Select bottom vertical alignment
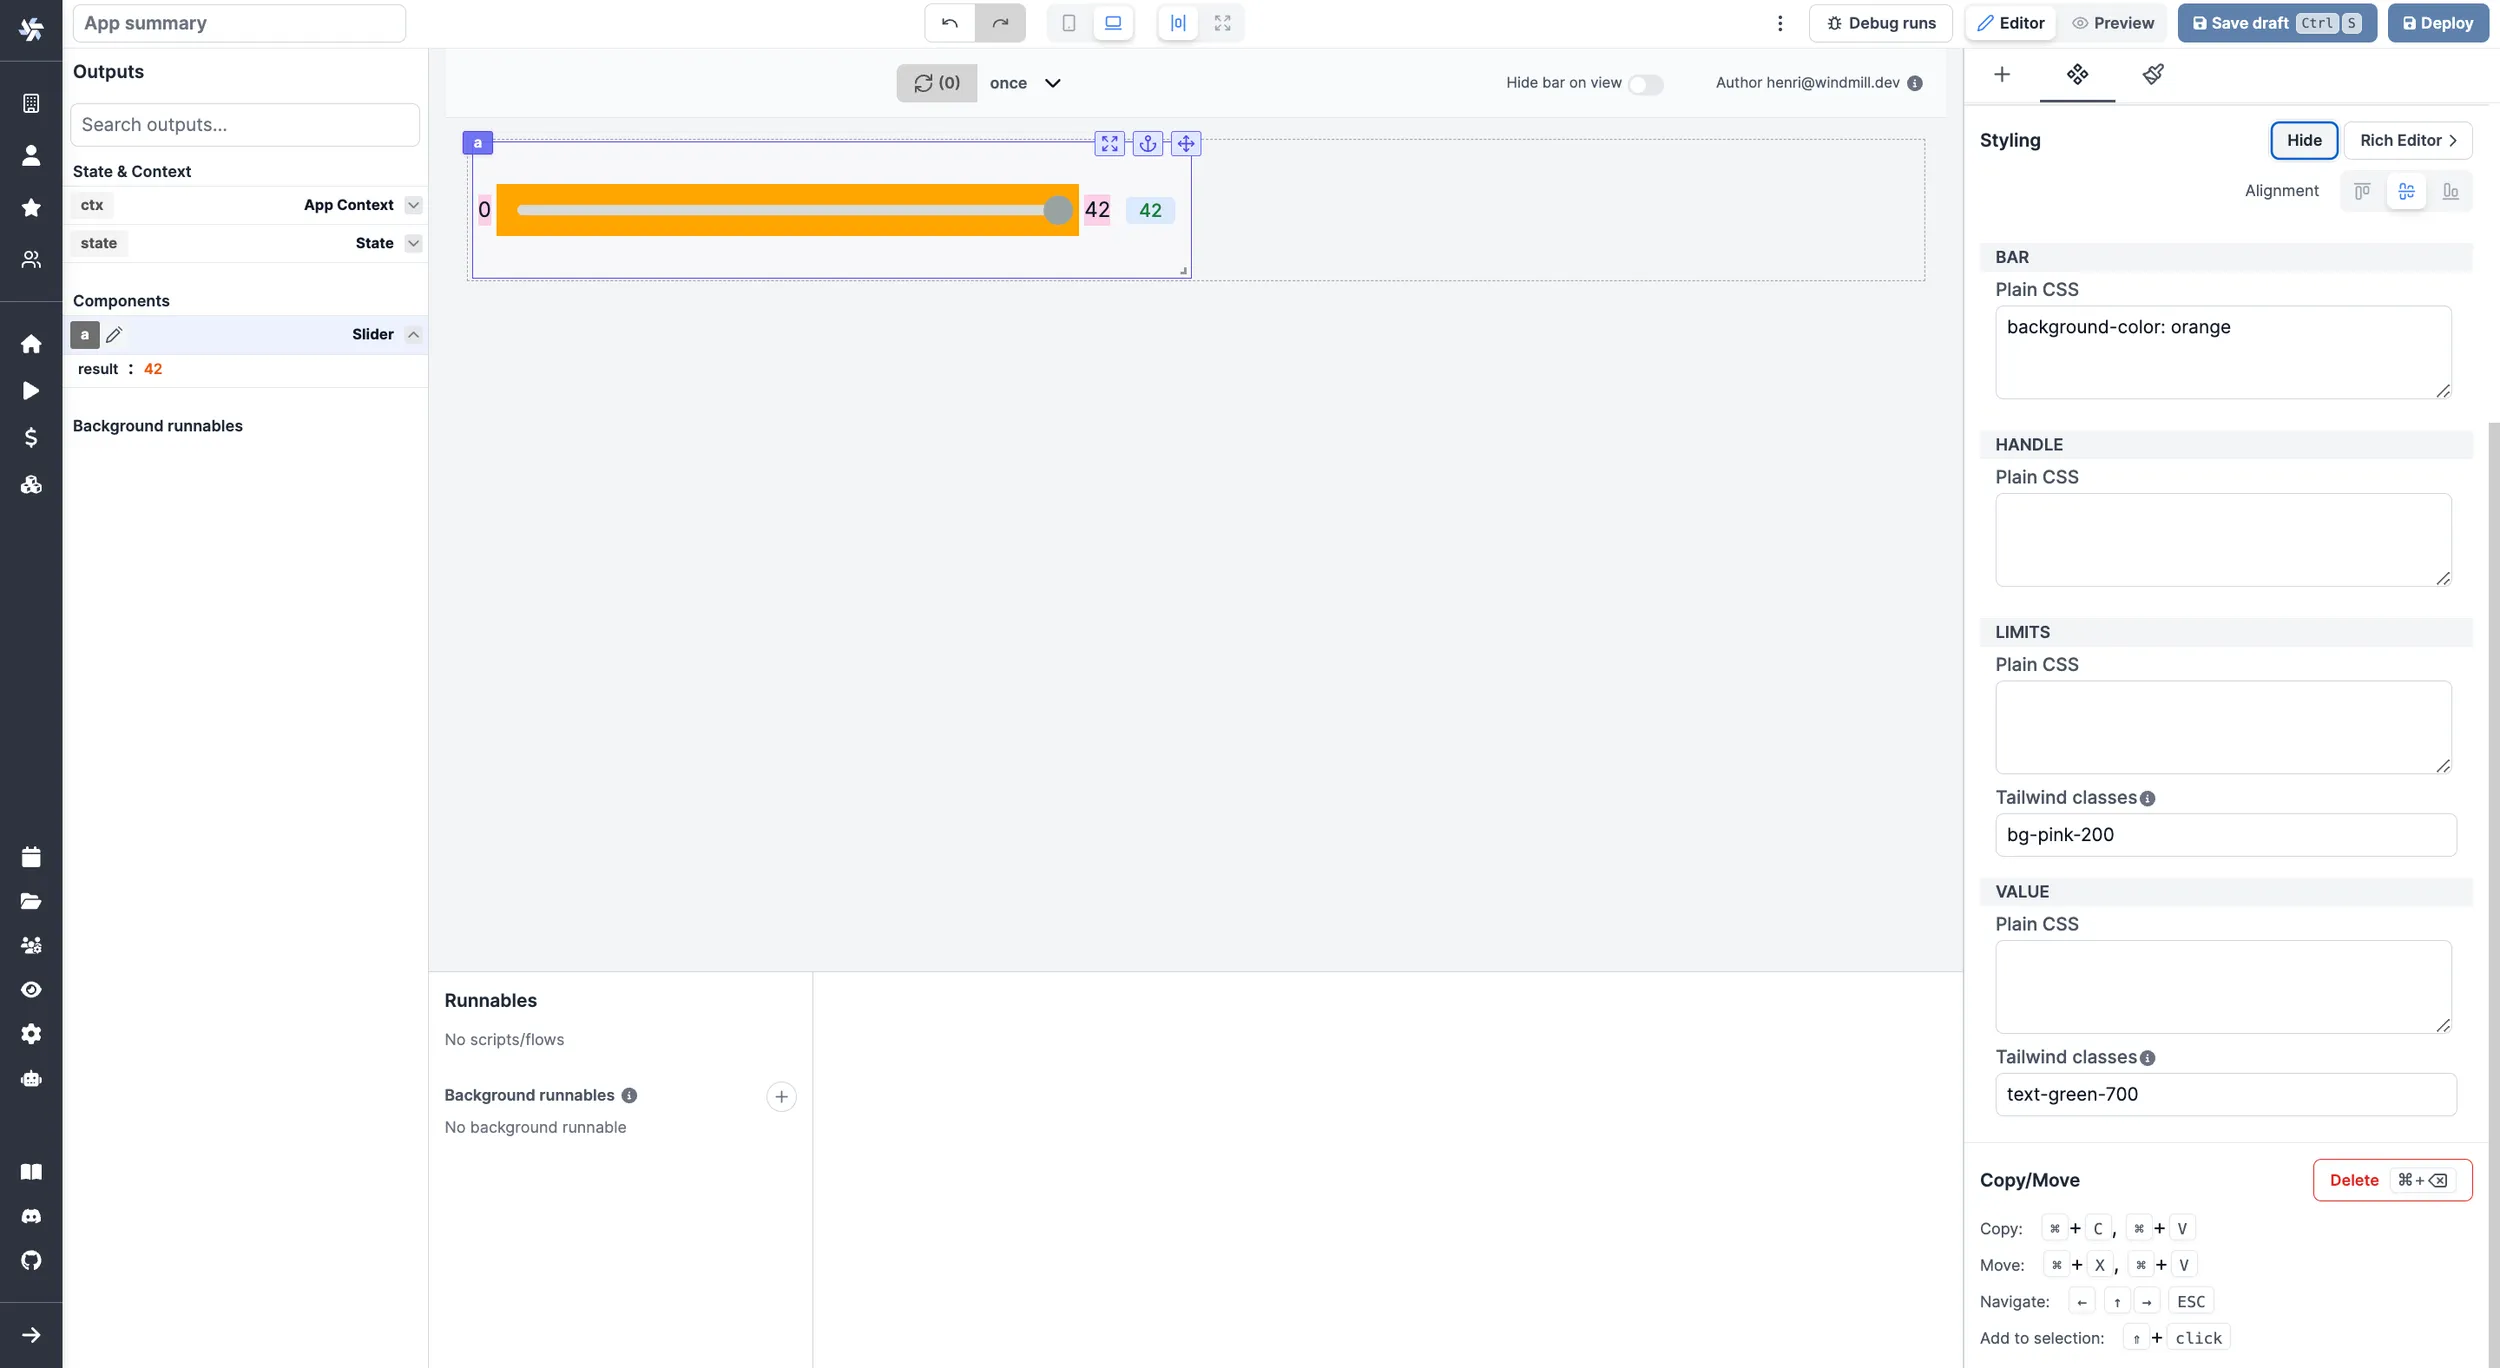 click(x=2451, y=190)
